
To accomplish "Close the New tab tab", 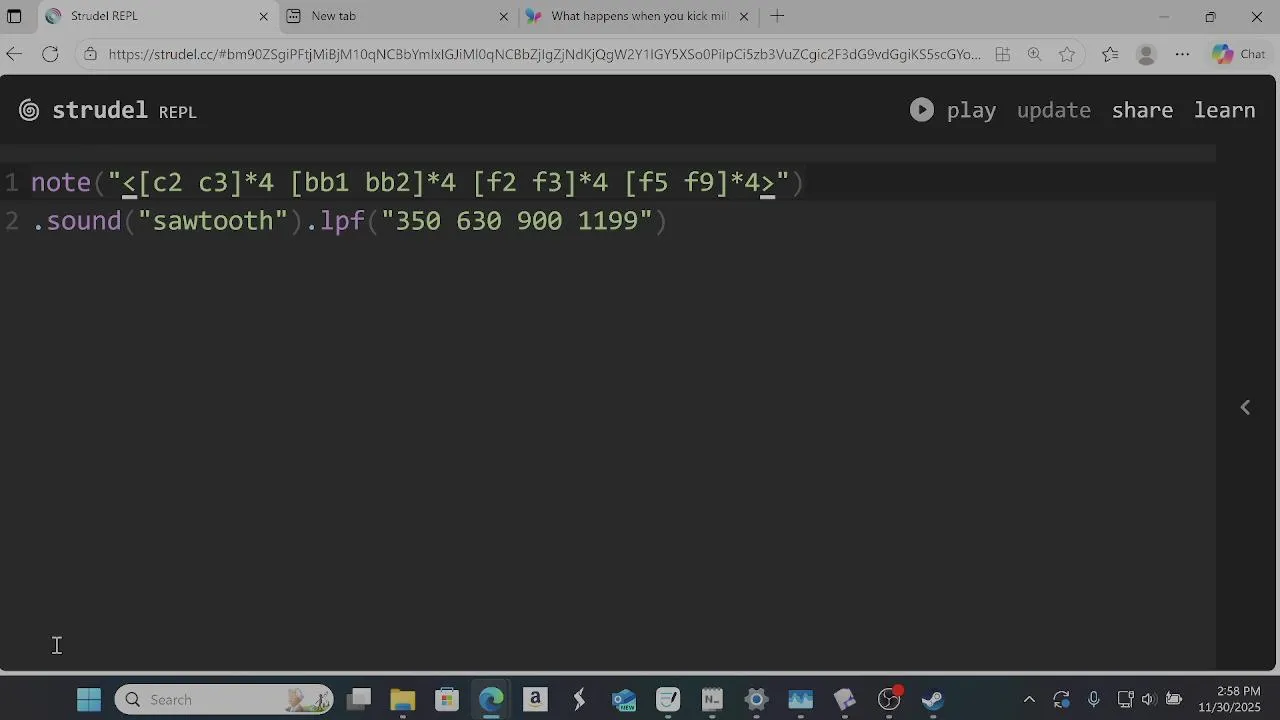I will pos(504,16).
